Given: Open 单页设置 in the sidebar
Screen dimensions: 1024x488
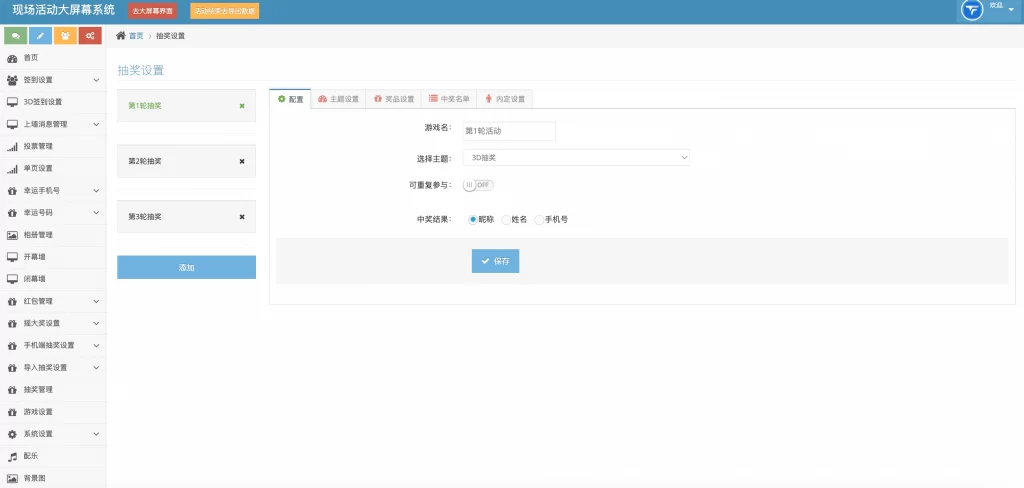Looking at the screenshot, I should 52,169.
